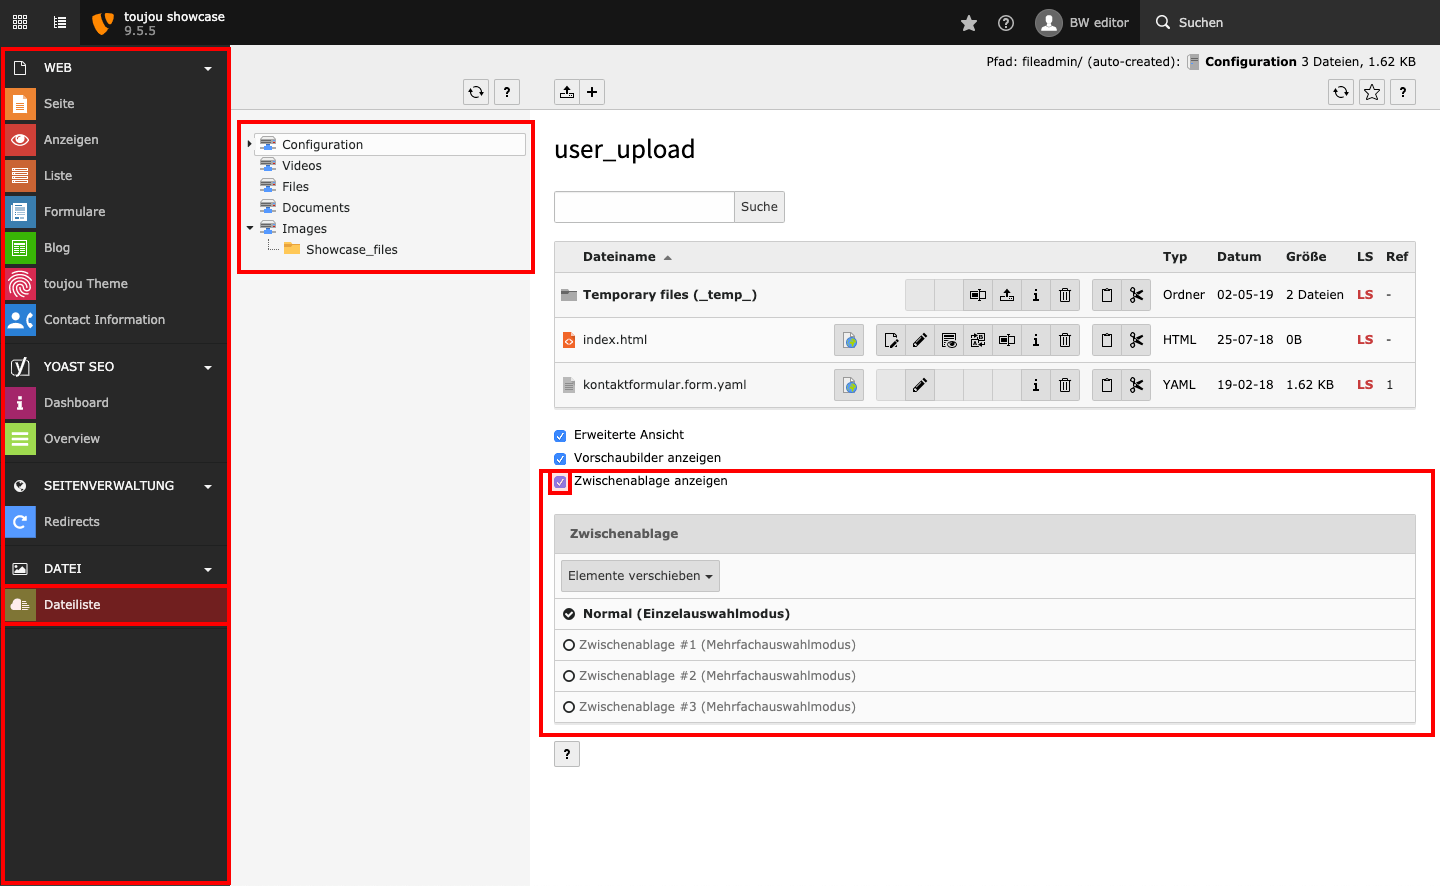Uncheck Erweiterte Ansicht checkbox
Viewport: 1440px width, 886px height.
pyautogui.click(x=560, y=436)
